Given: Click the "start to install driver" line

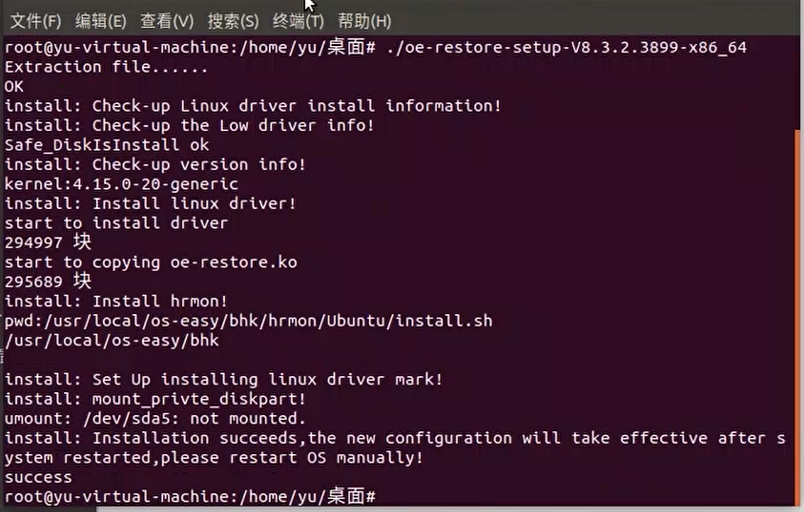Looking at the screenshot, I should pos(116,223).
